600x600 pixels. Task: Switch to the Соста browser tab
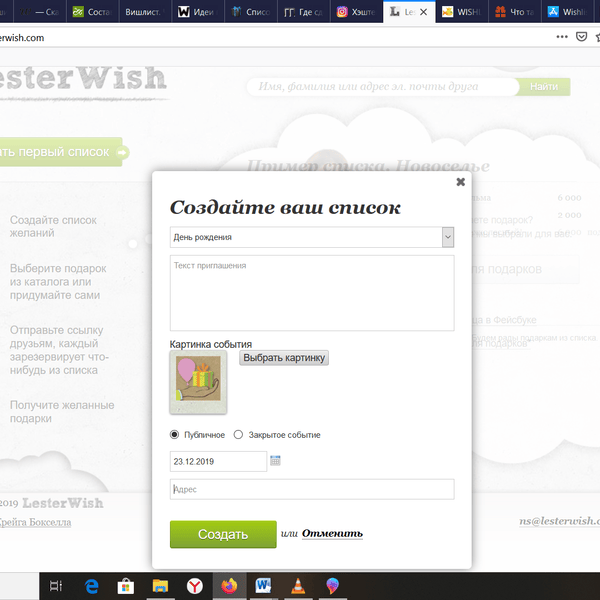(x=92, y=12)
